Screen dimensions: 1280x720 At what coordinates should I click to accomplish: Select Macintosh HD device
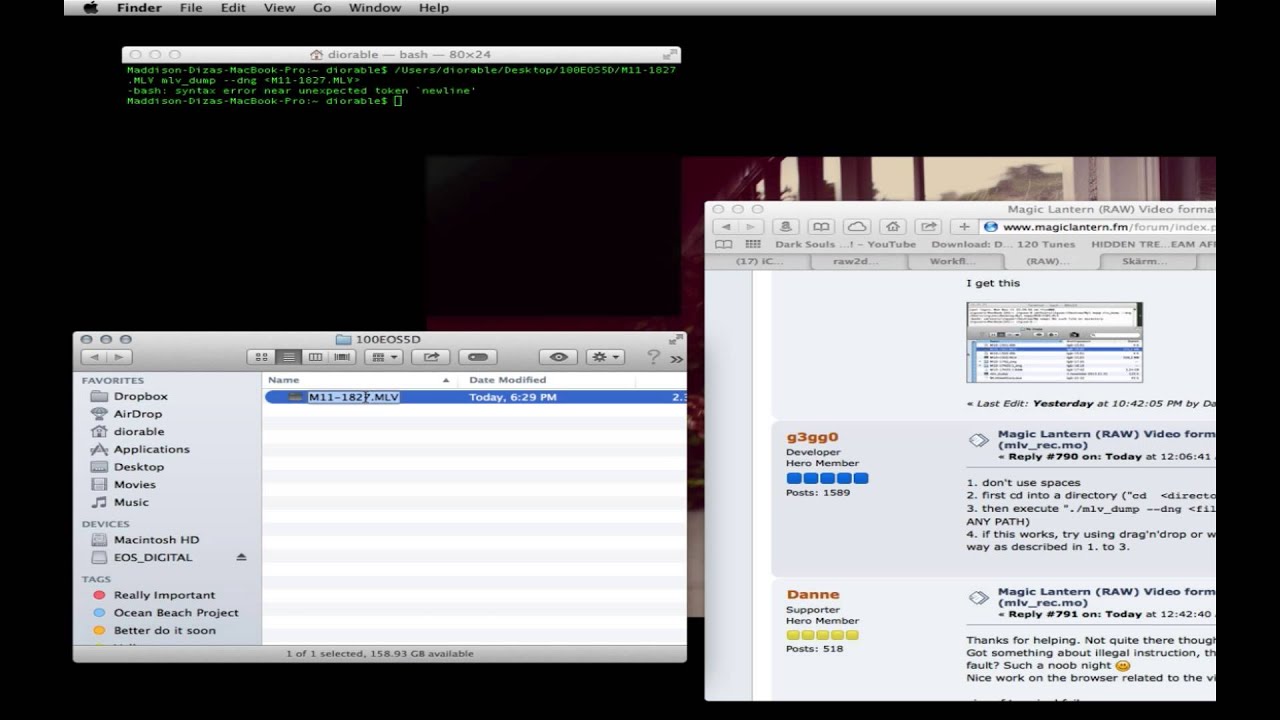coord(157,540)
